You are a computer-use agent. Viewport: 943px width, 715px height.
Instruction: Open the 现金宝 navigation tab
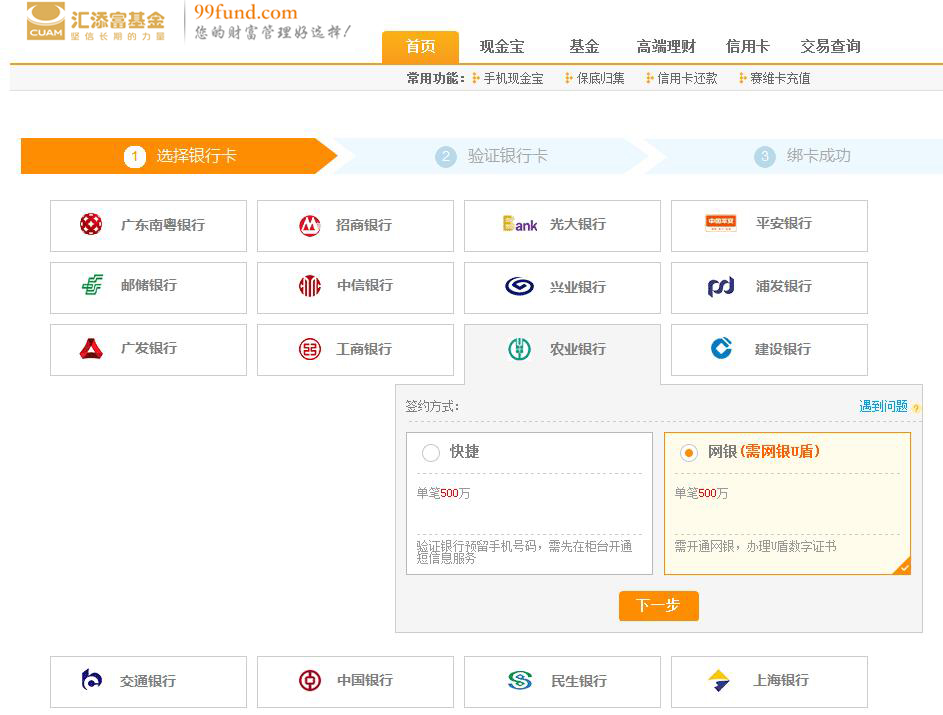[x=501, y=46]
